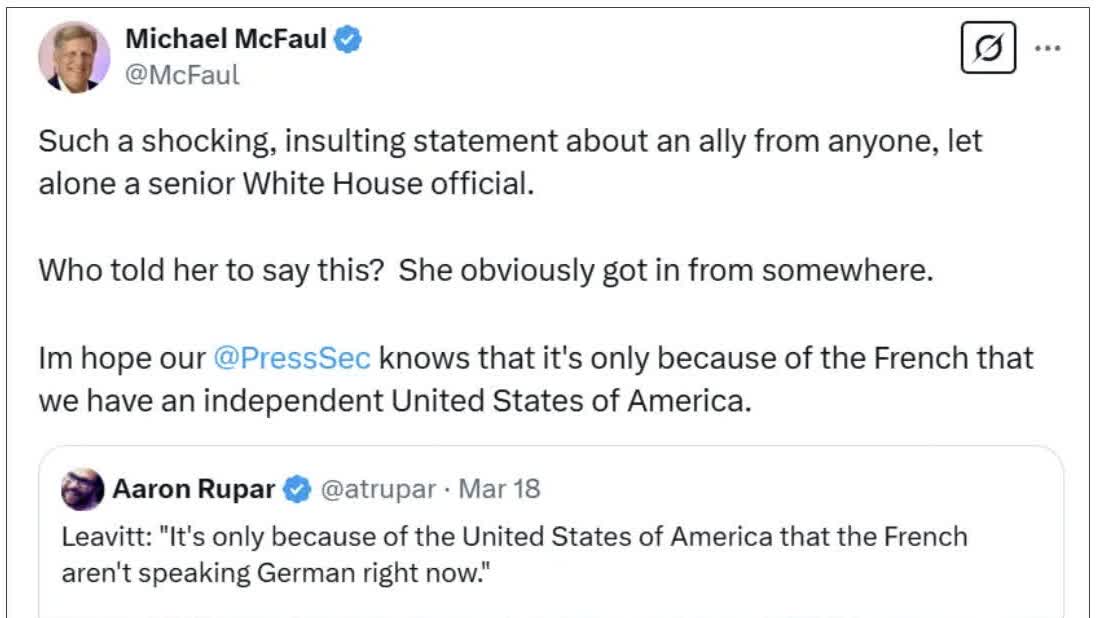Click the Michael McFaul display name

pyautogui.click(x=228, y=40)
